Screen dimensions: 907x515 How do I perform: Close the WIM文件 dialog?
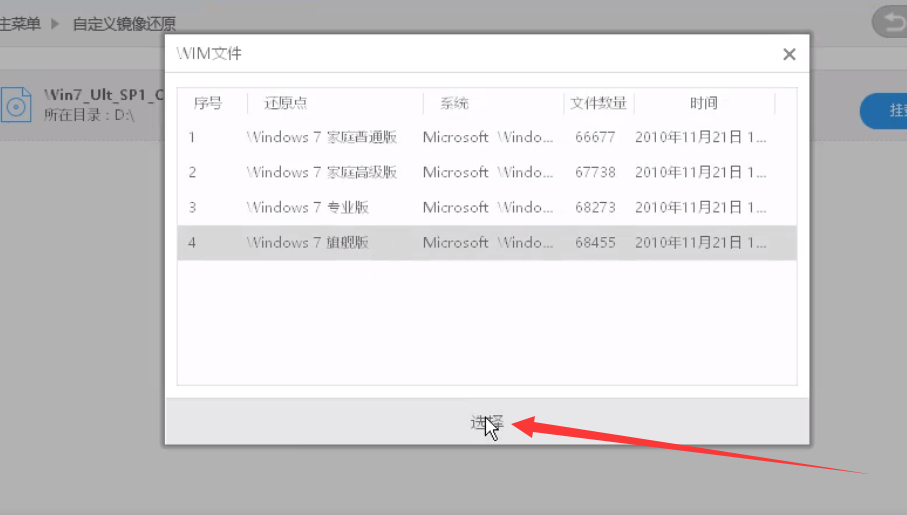click(x=789, y=55)
